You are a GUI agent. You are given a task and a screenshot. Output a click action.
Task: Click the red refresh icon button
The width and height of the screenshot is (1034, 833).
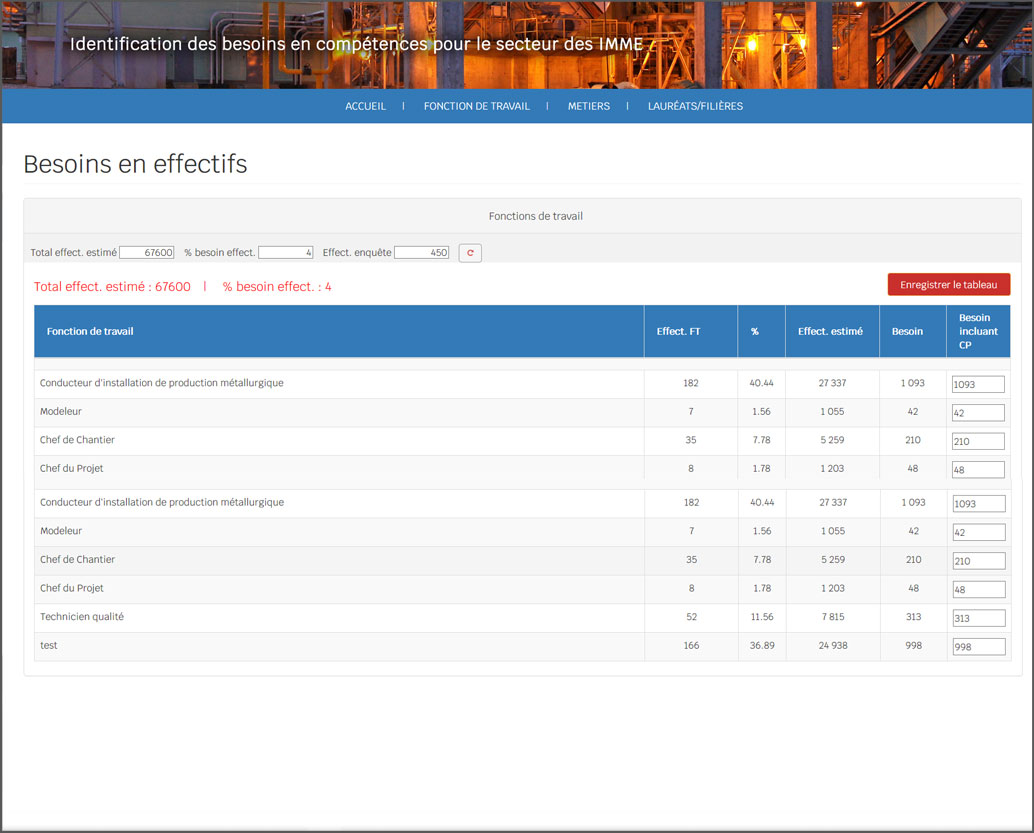[470, 253]
